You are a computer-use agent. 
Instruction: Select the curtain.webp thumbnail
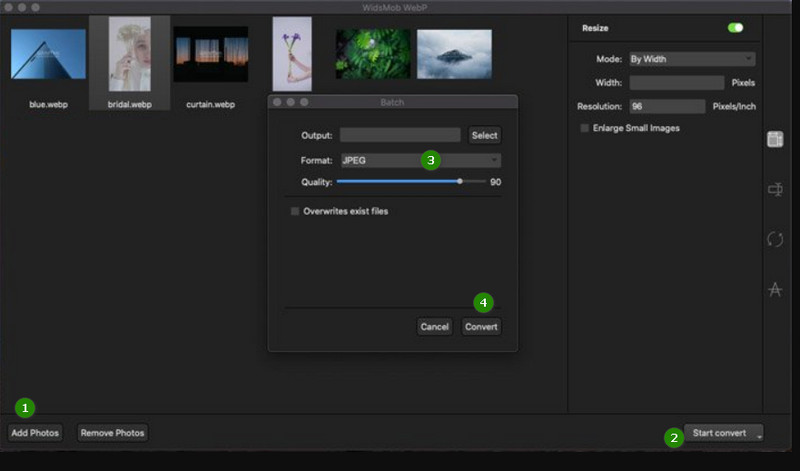point(210,54)
